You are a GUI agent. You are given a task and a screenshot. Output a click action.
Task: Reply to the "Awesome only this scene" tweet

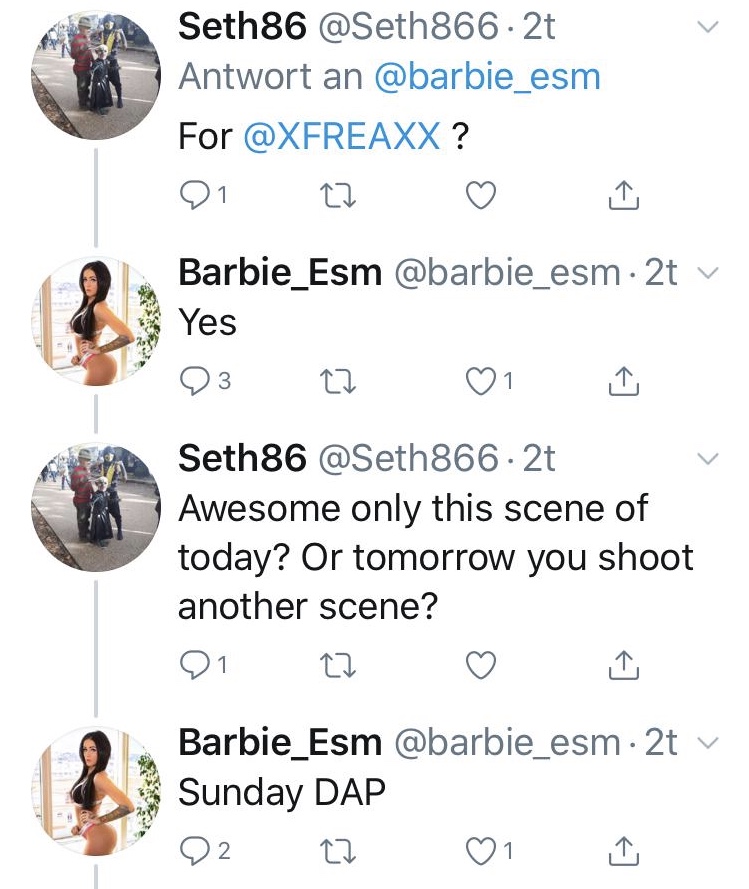pos(193,663)
